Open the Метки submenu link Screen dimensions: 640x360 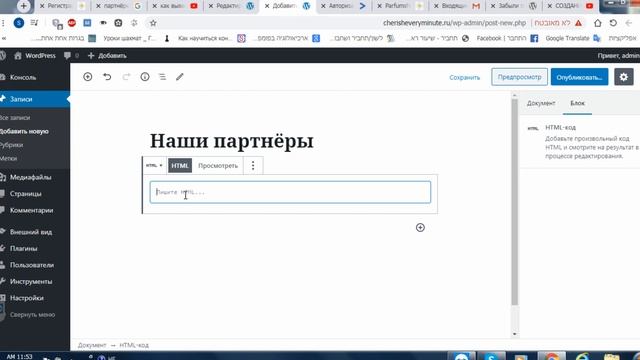(x=9, y=158)
